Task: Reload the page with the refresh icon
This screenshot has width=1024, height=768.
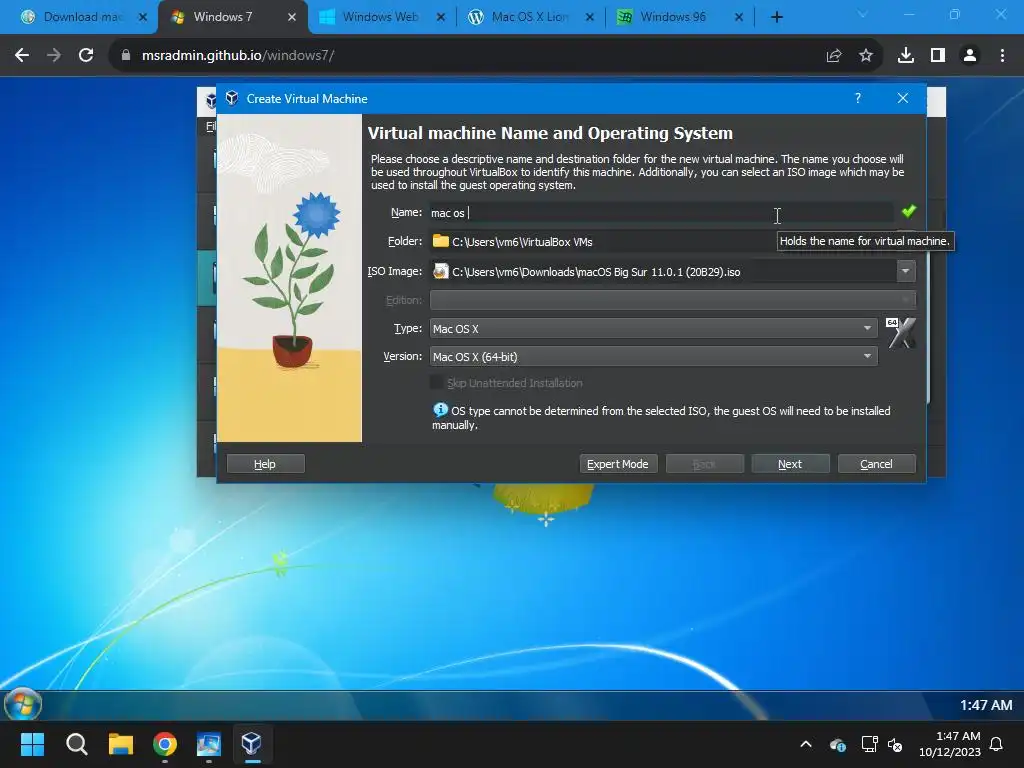Action: pyautogui.click(x=86, y=56)
